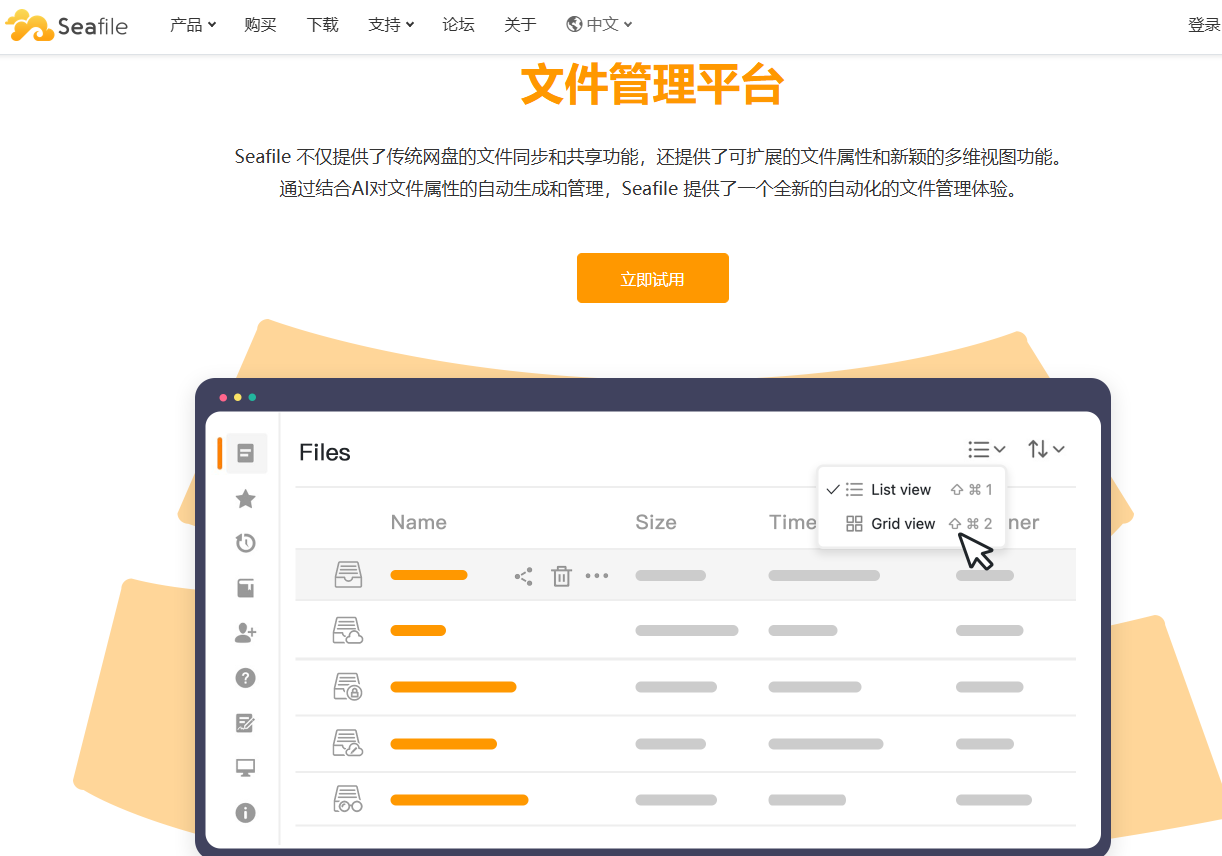
Task: Click the Size column header
Action: pyautogui.click(x=656, y=522)
